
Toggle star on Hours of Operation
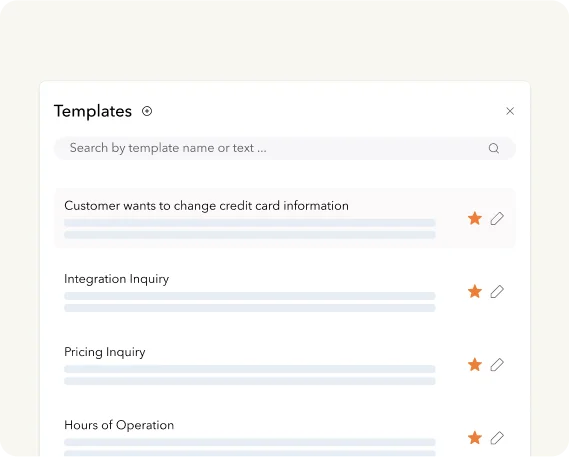click(475, 437)
